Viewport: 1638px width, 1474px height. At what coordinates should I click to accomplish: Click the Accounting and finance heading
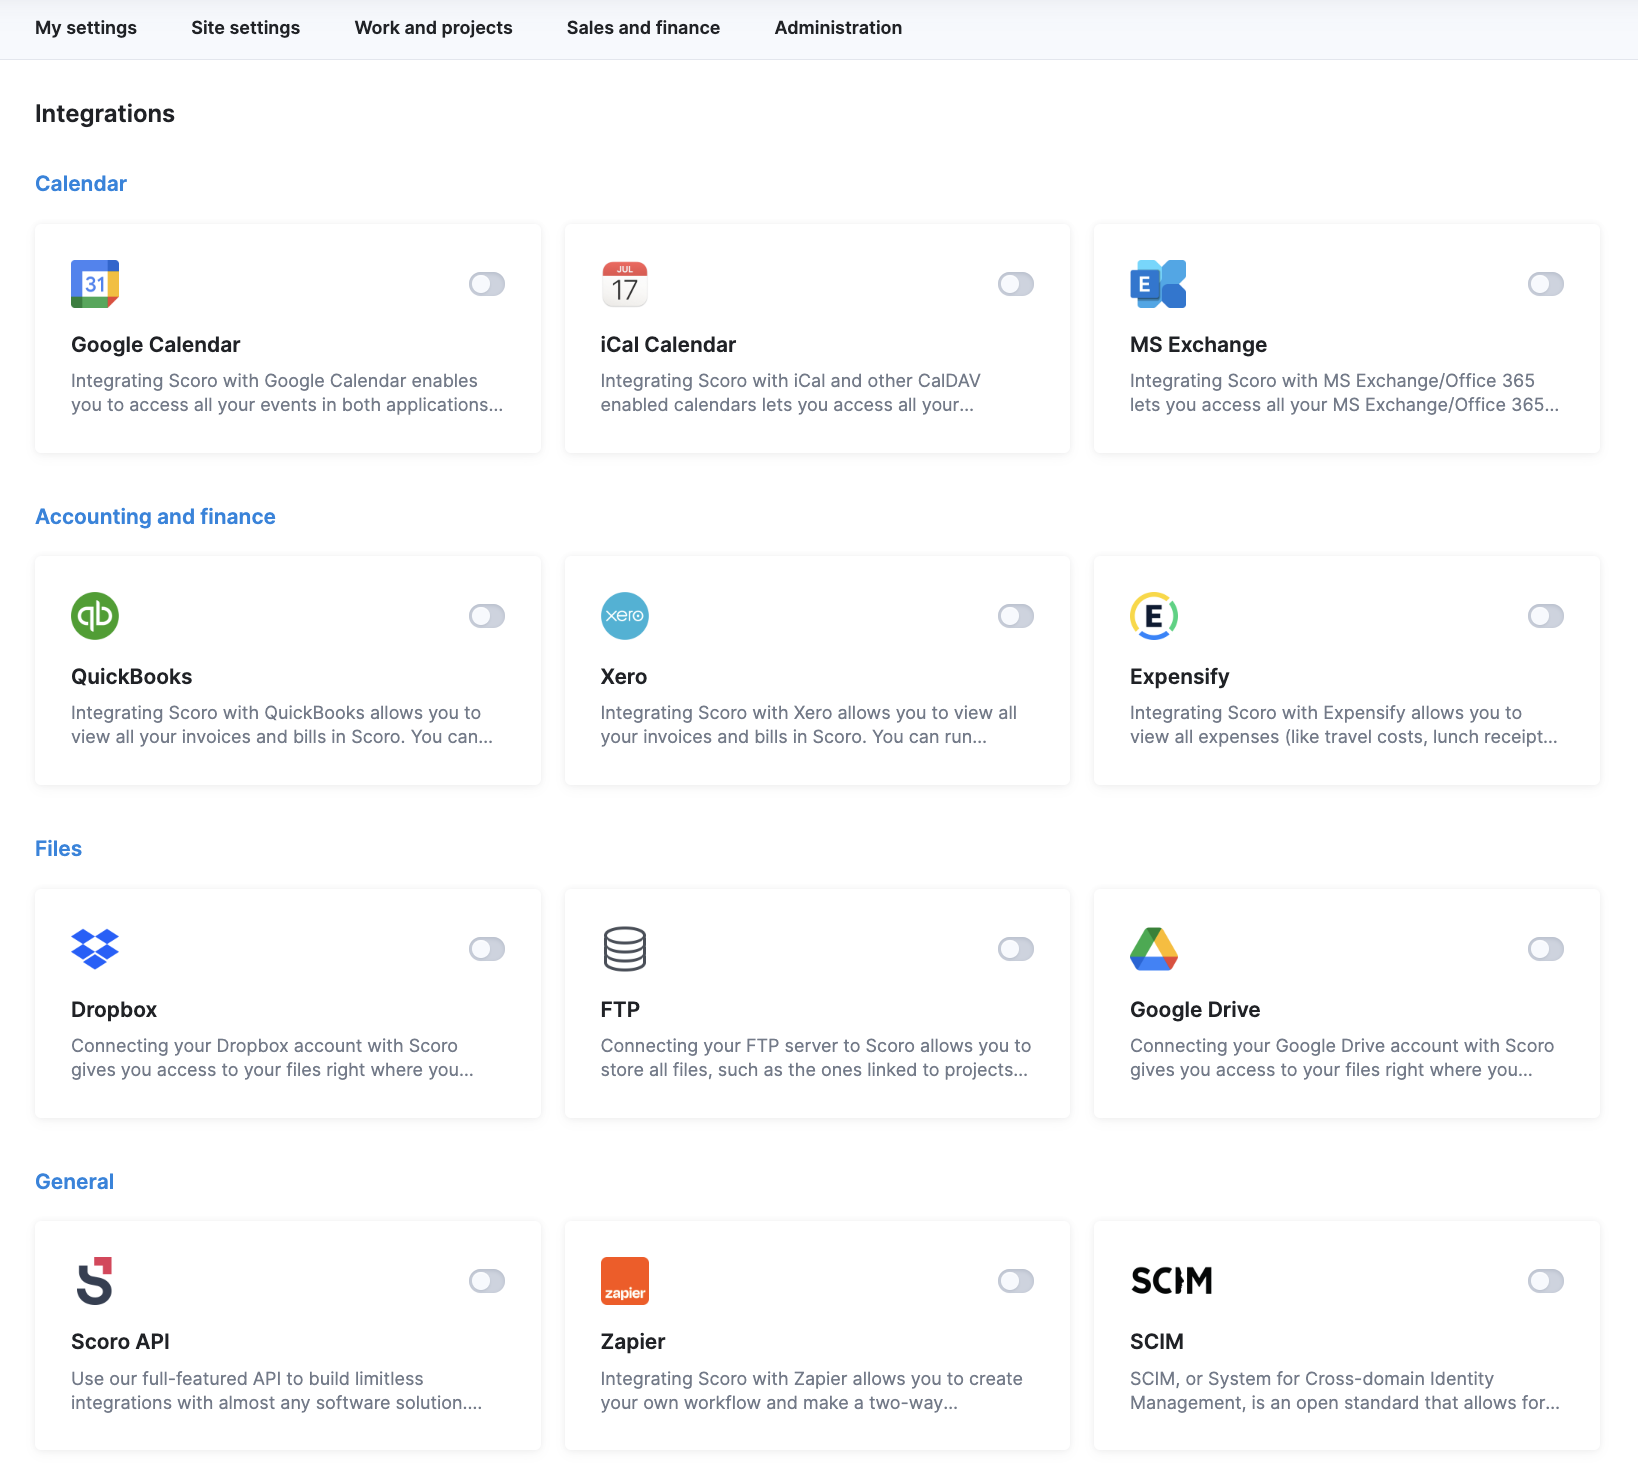point(155,516)
